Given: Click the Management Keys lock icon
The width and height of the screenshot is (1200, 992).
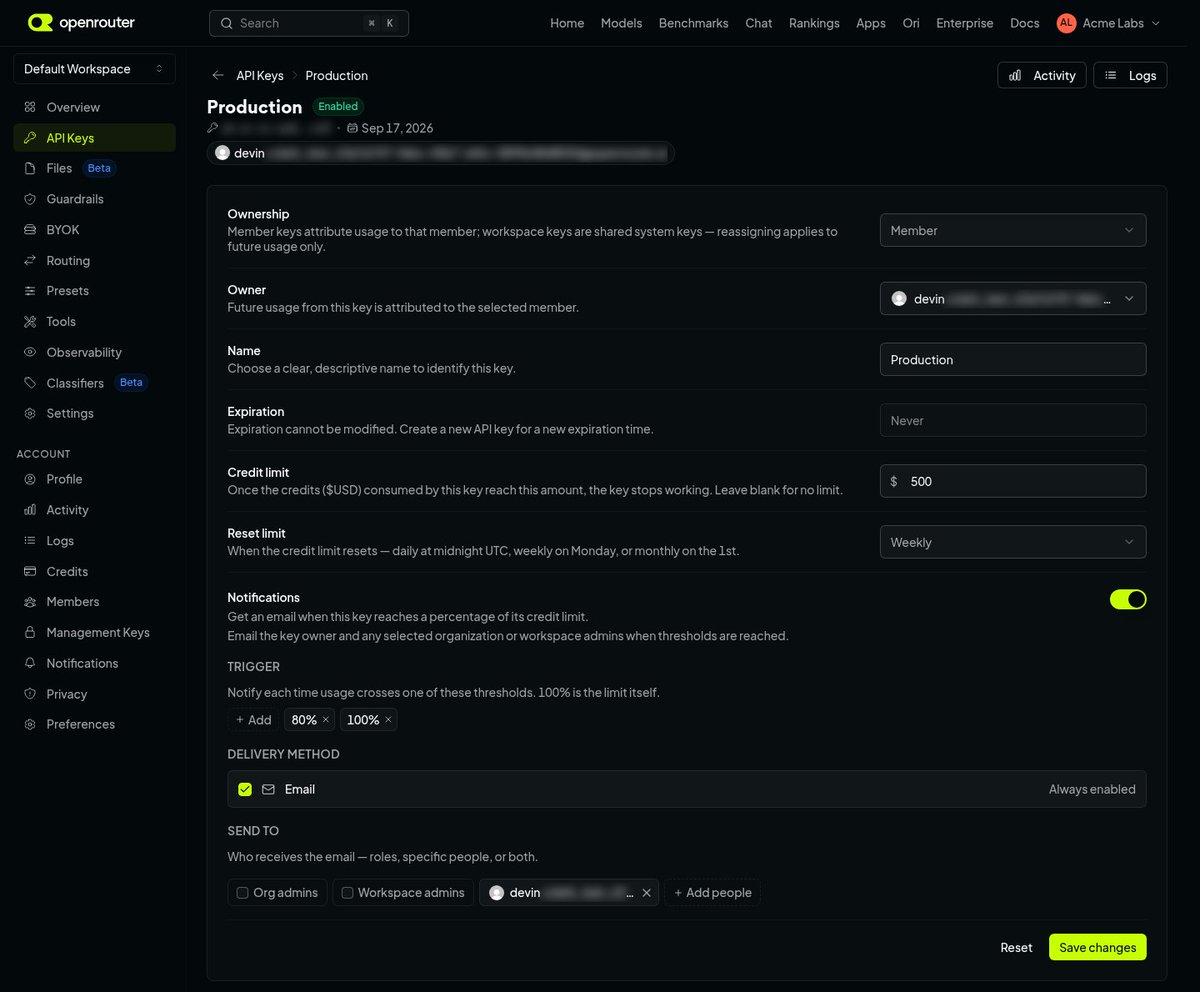Looking at the screenshot, I should pyautogui.click(x=30, y=632).
